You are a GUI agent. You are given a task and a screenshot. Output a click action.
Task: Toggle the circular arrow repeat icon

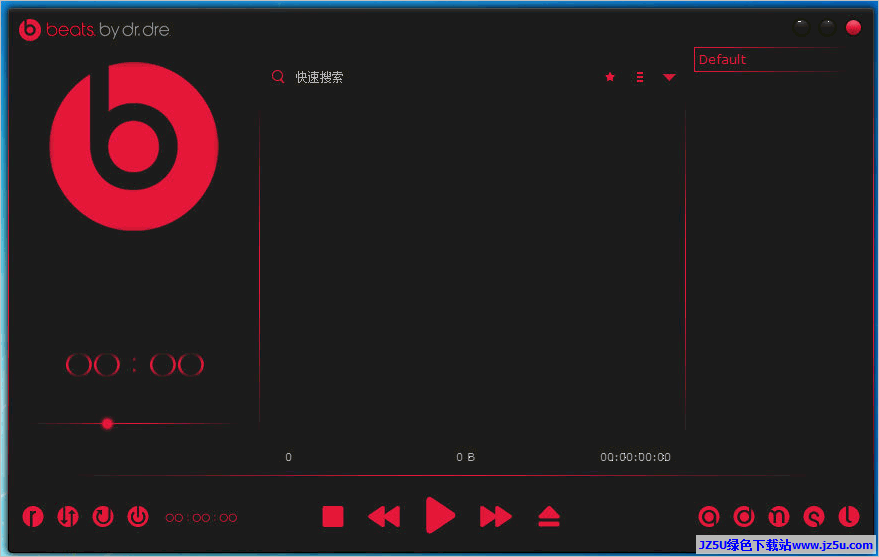103,516
